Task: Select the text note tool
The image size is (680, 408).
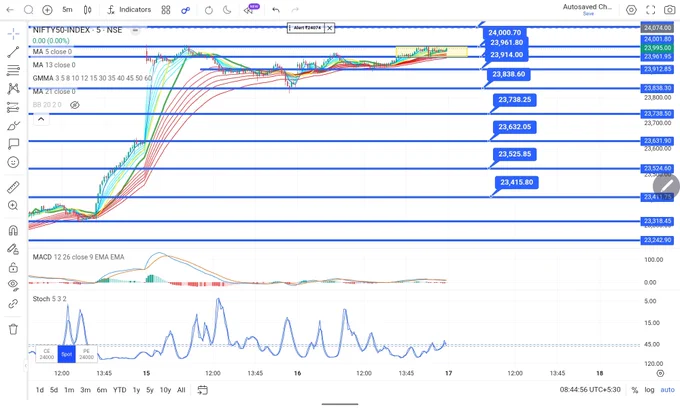Action: pos(13,144)
